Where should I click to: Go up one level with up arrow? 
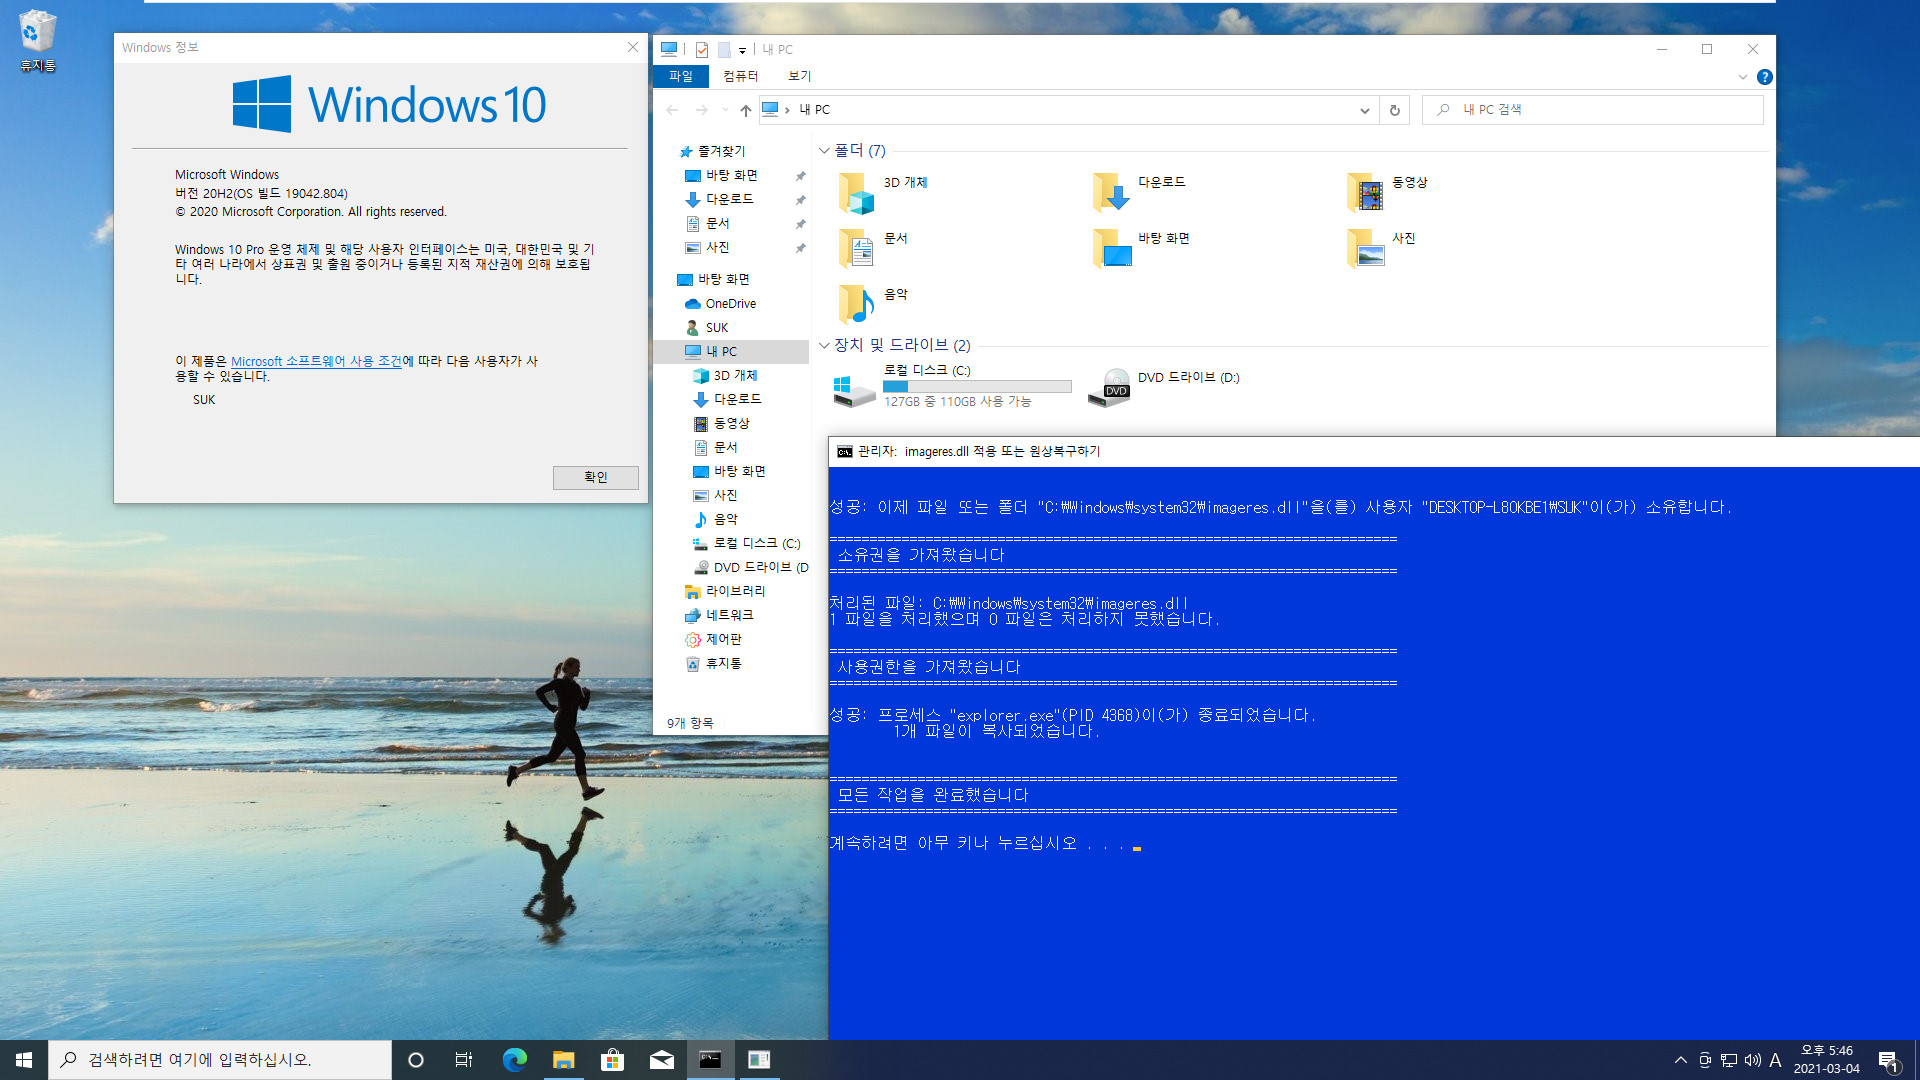[745, 110]
